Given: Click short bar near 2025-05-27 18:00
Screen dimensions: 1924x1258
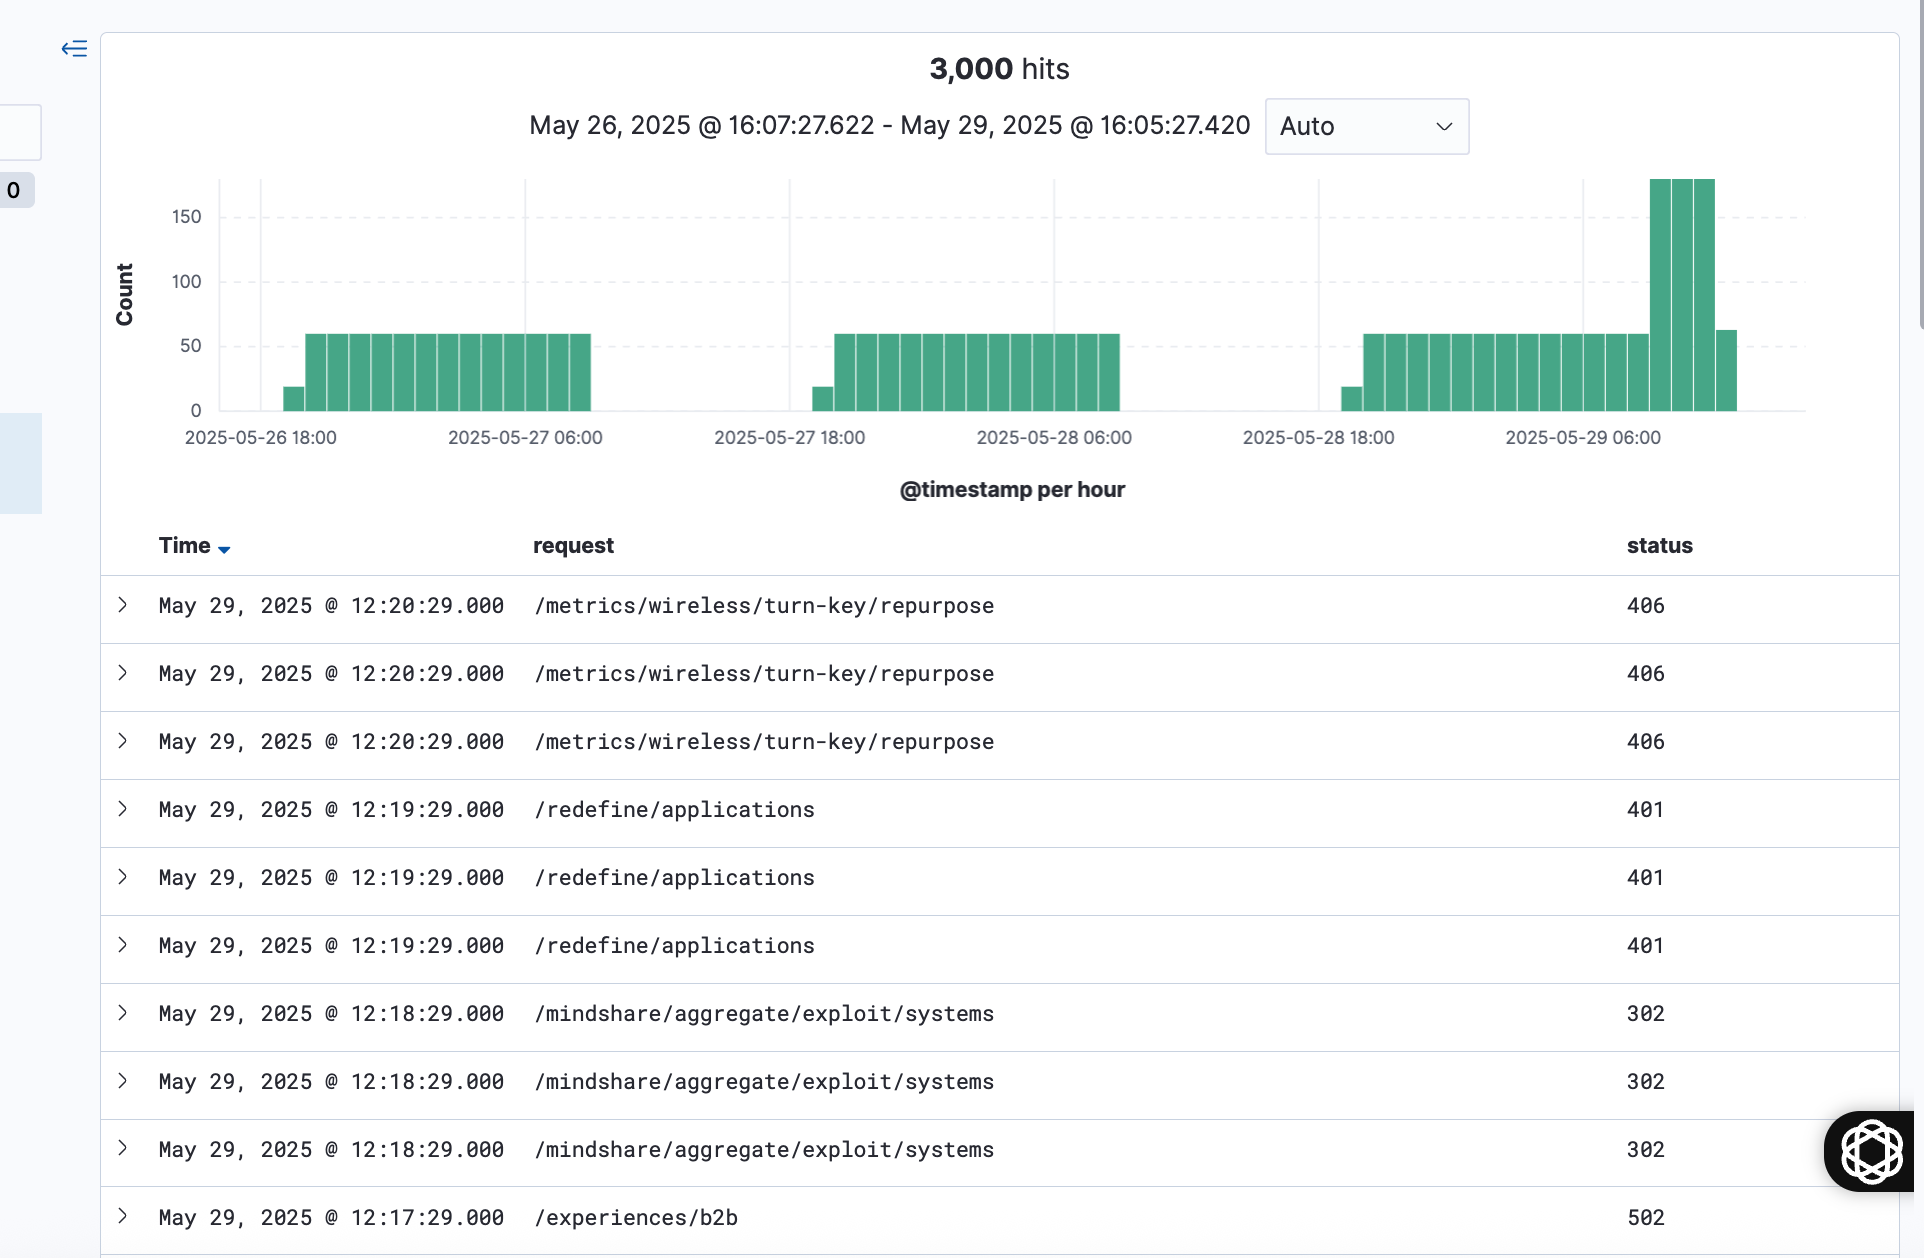Looking at the screenshot, I should click(x=822, y=399).
